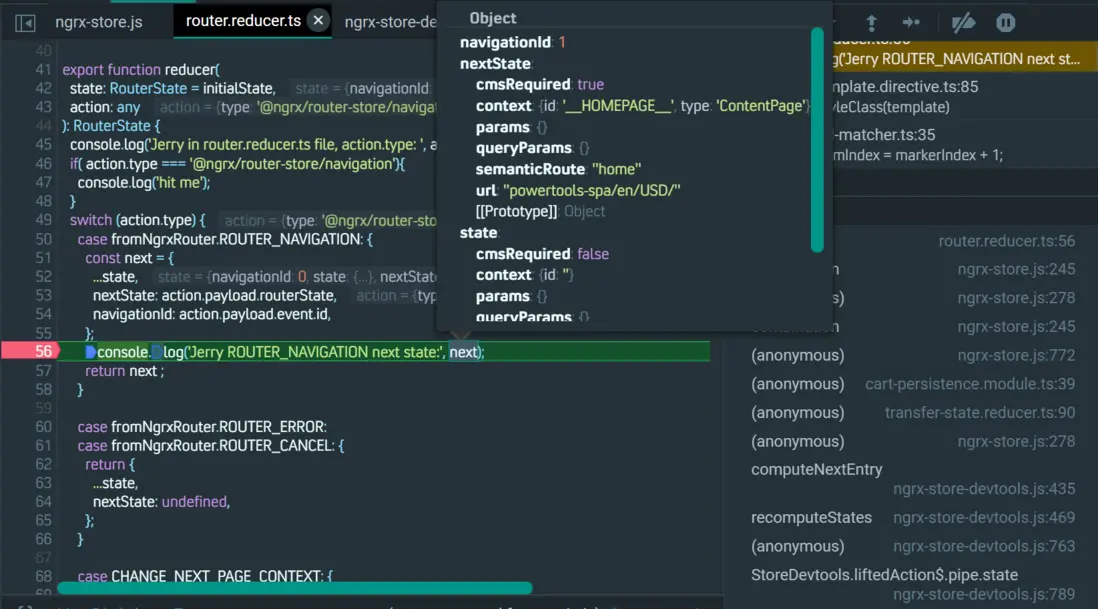This screenshot has width=1098, height=609.
Task: Expand the context property under nextState
Action: 503,106
